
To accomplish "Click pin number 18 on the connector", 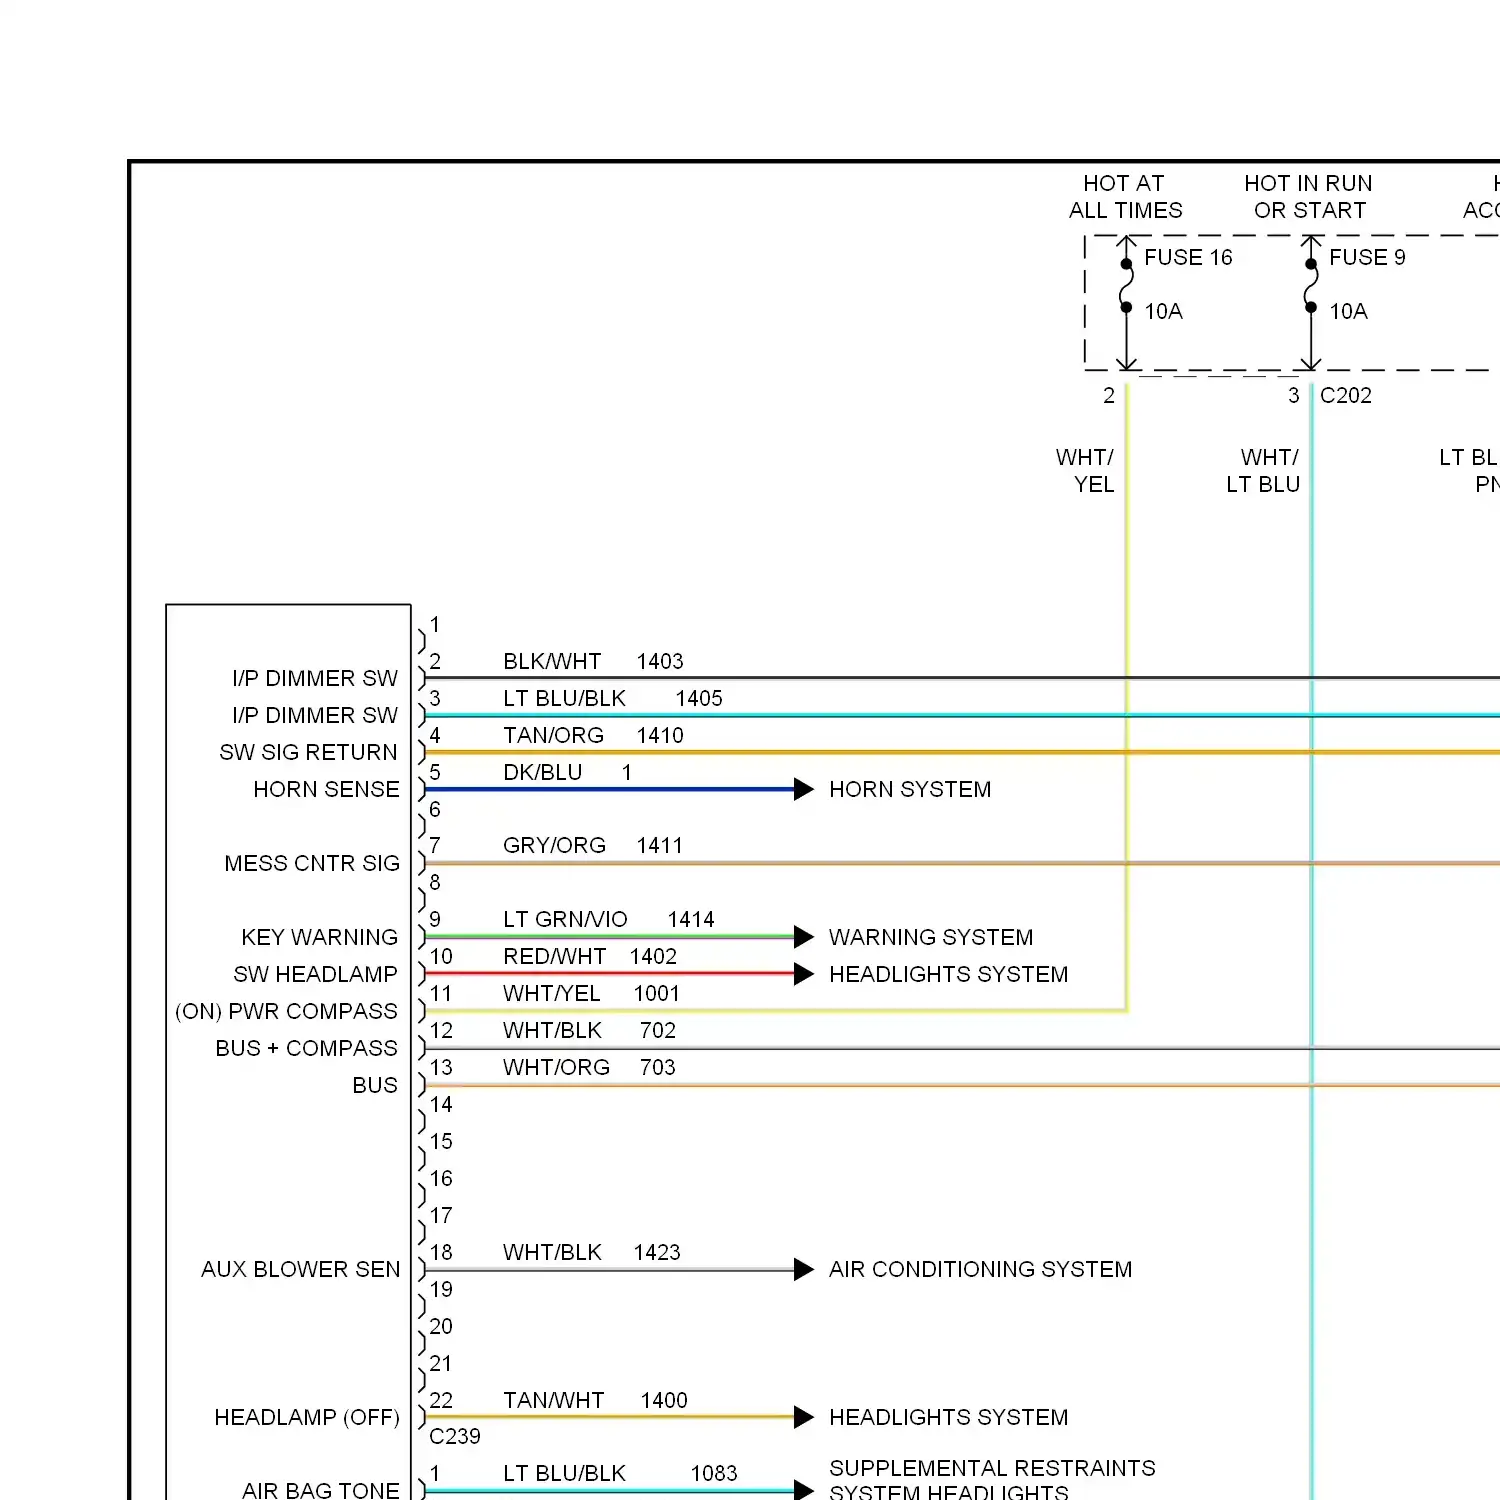I will [441, 1253].
